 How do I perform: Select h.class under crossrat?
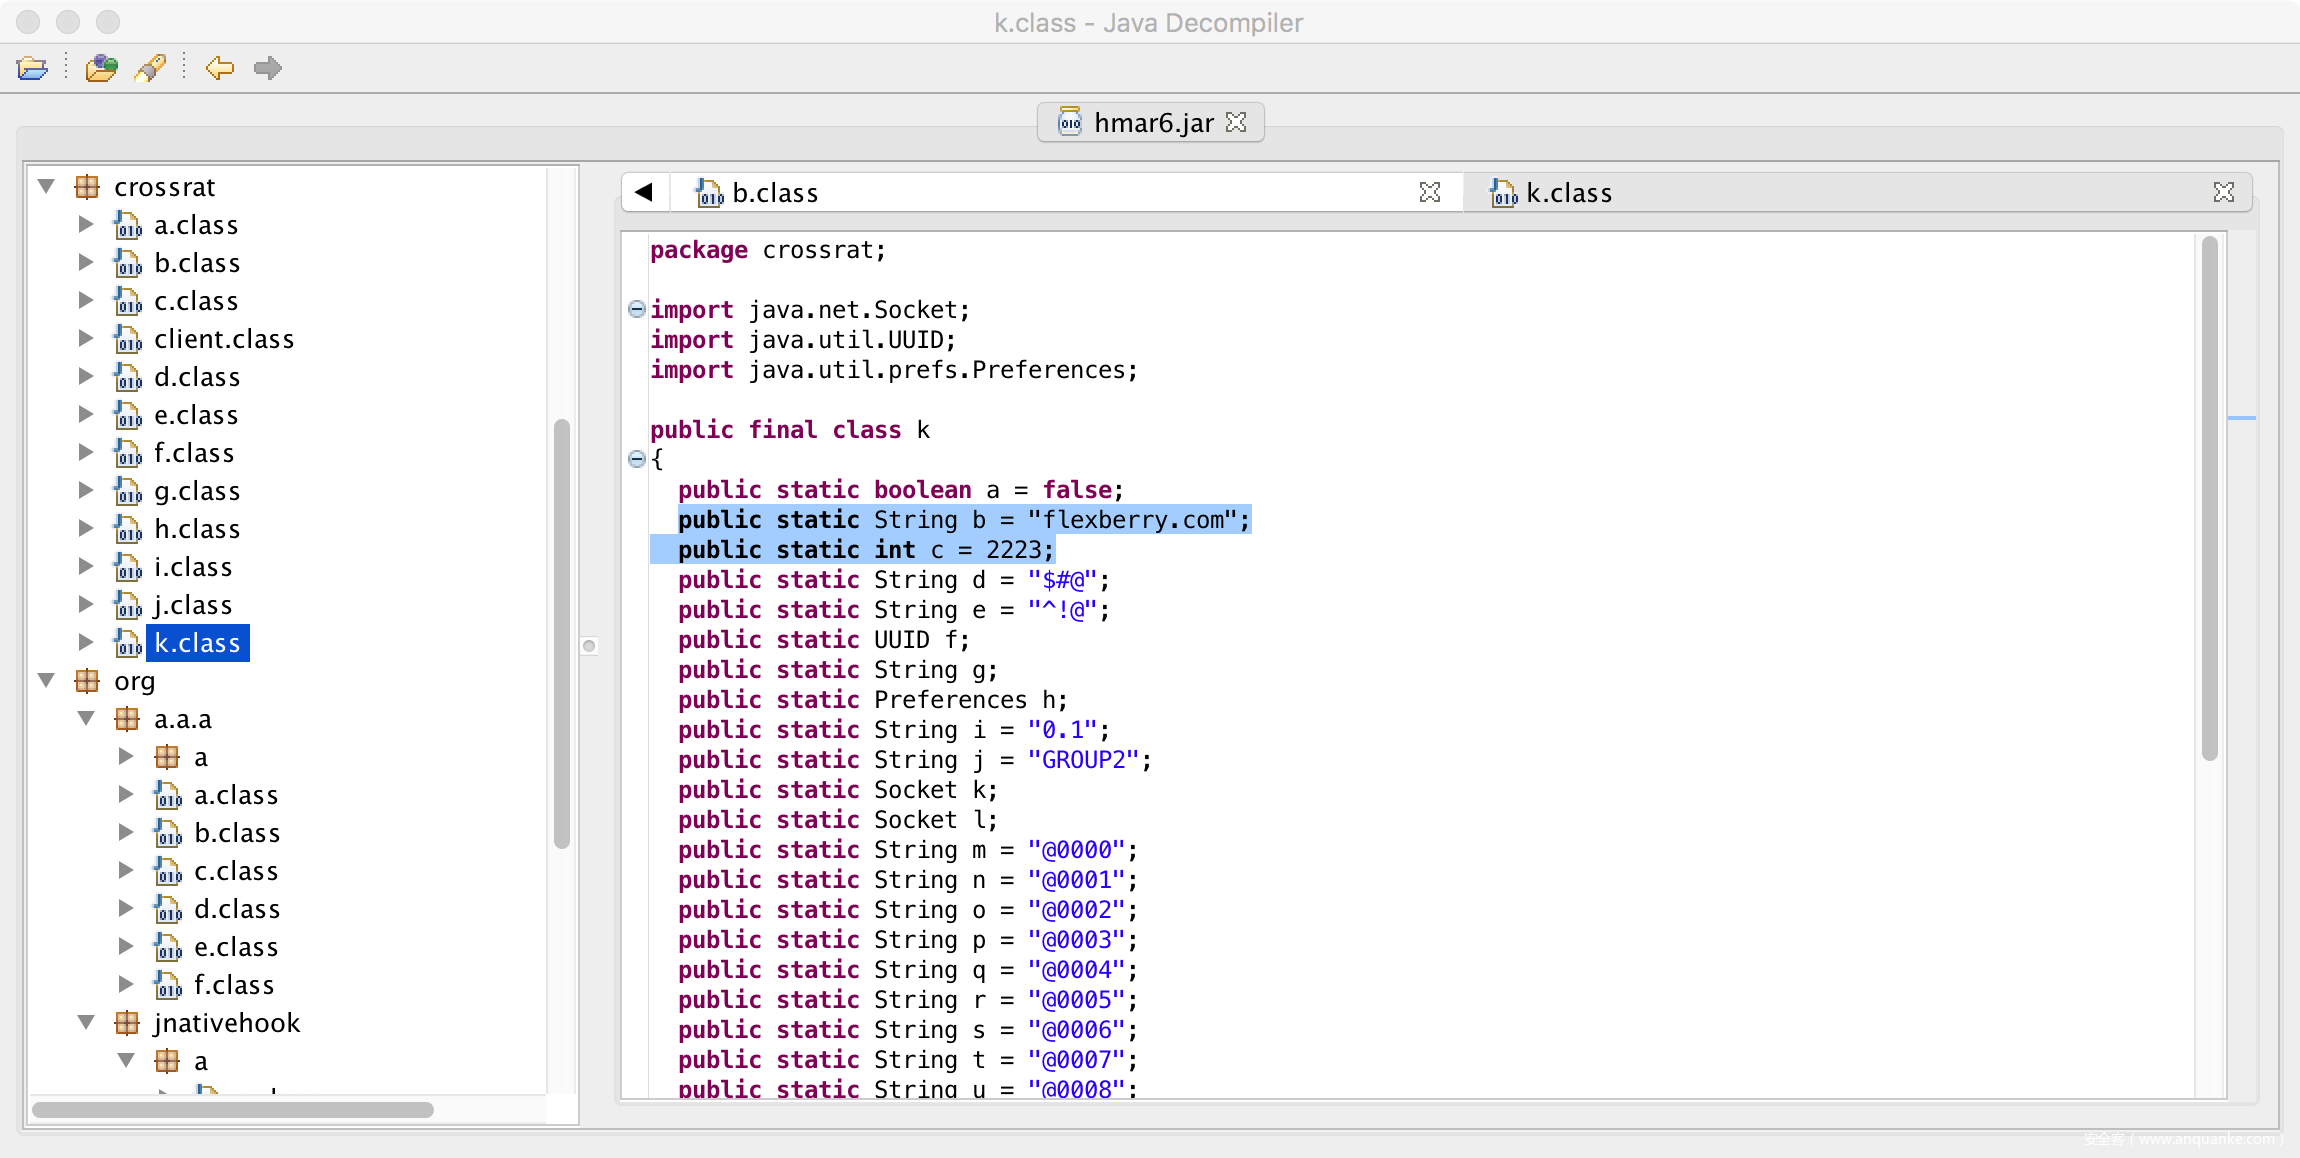click(x=197, y=529)
